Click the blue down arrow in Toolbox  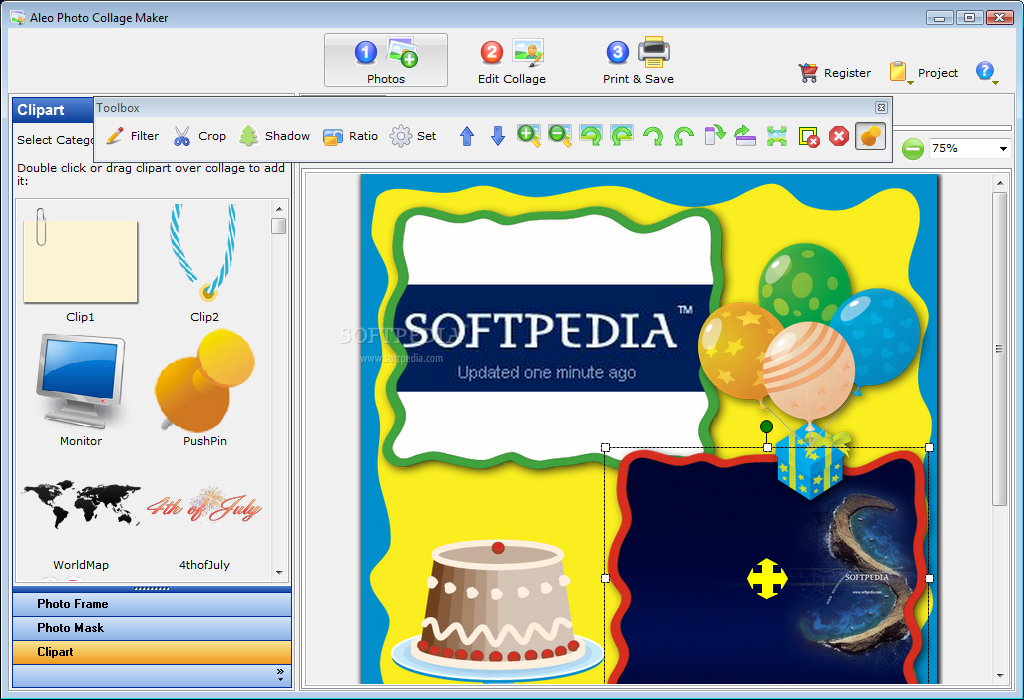click(498, 136)
